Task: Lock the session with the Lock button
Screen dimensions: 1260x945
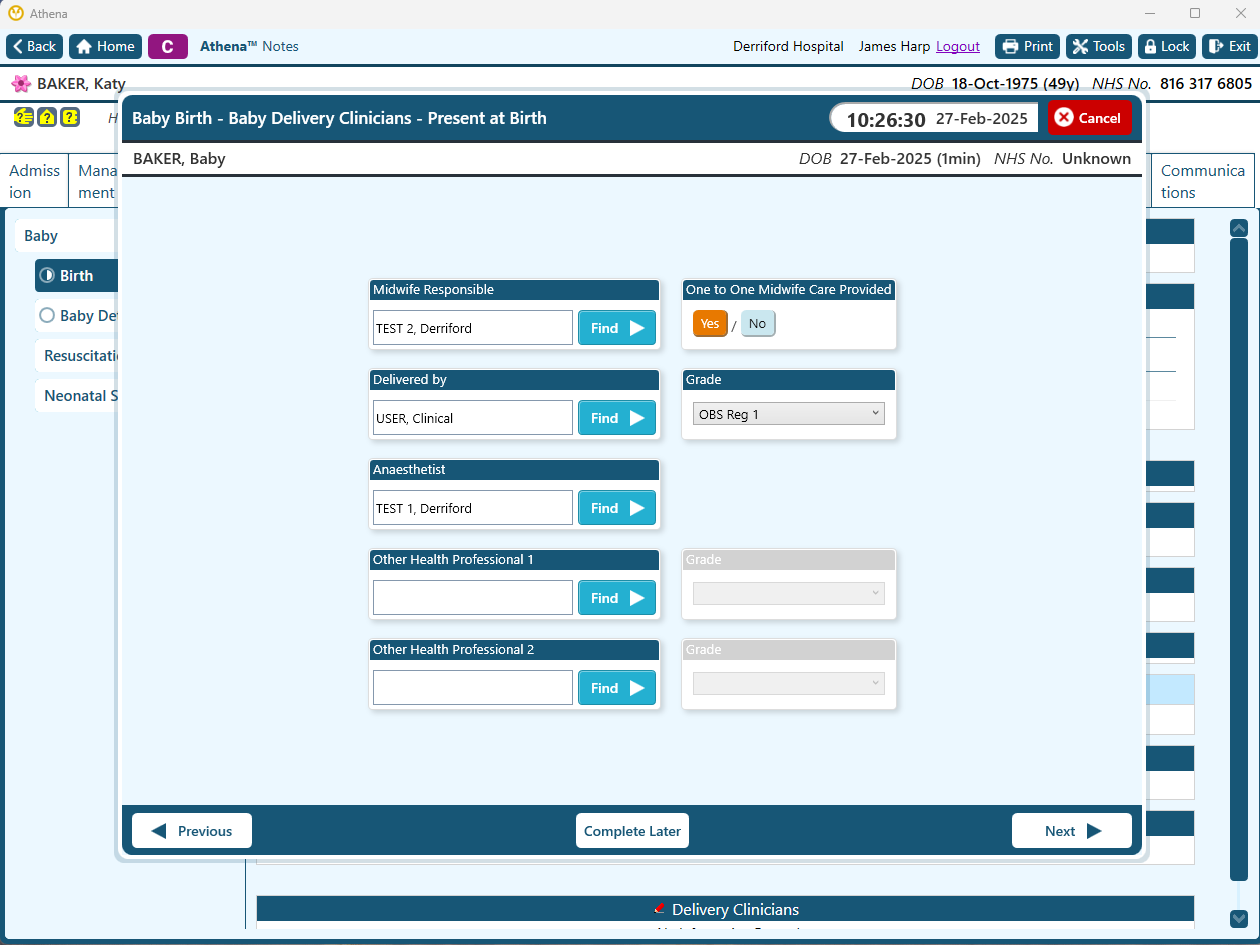Action: point(1166,46)
